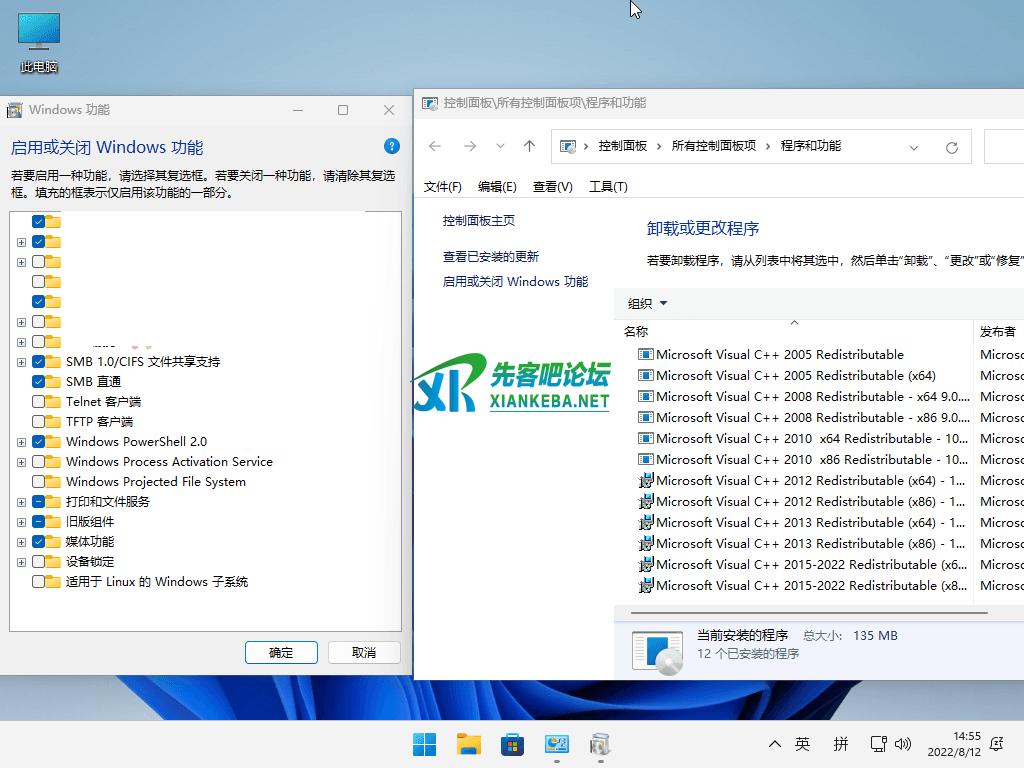Enable 适用于 Linux 的 Windows 子系统 checkbox
1024x768 pixels.
point(39,581)
